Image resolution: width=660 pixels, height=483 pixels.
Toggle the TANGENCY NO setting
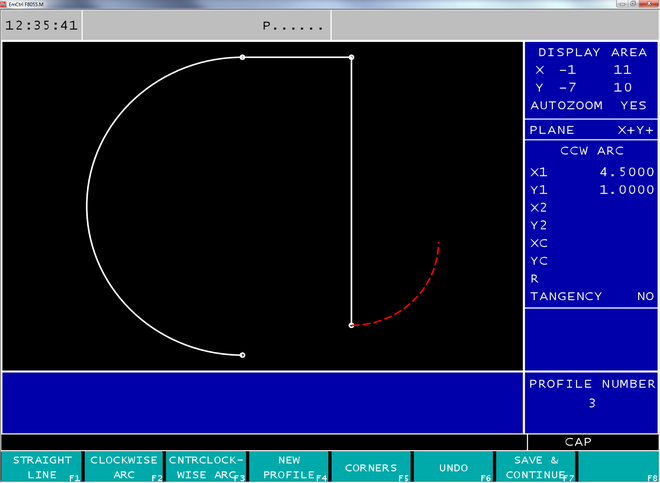point(590,296)
